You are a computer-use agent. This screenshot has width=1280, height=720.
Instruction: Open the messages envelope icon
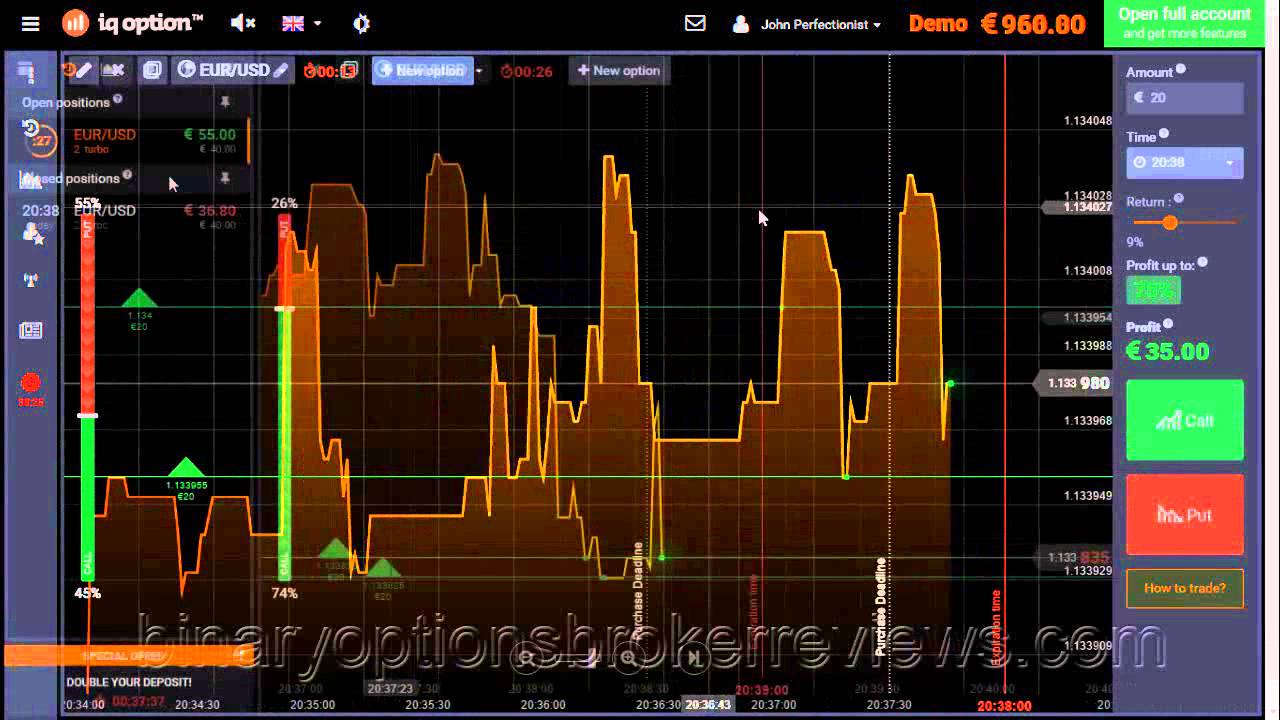(x=695, y=23)
